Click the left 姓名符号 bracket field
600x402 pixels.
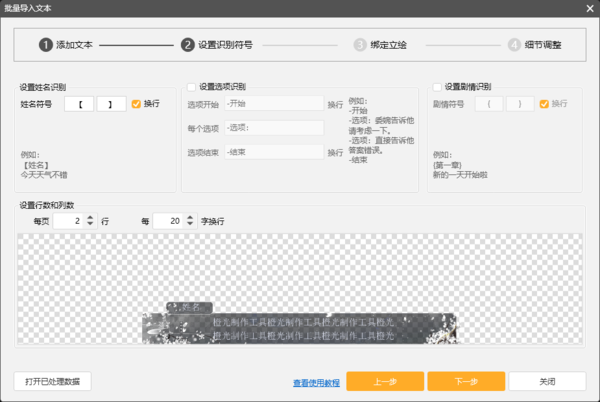pyautogui.click(x=79, y=104)
